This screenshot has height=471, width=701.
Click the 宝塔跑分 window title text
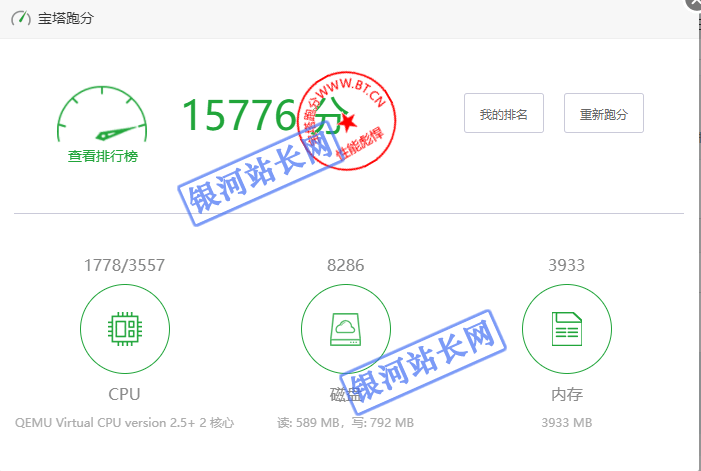[x=66, y=18]
